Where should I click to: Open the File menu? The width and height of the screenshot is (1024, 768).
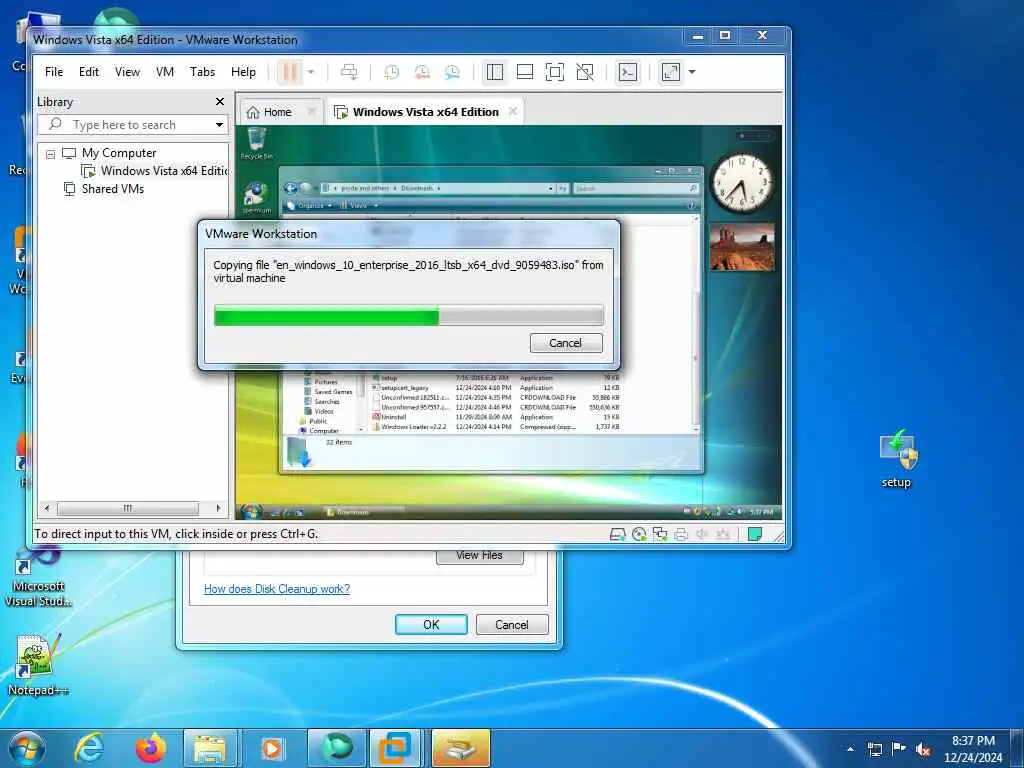[54, 72]
